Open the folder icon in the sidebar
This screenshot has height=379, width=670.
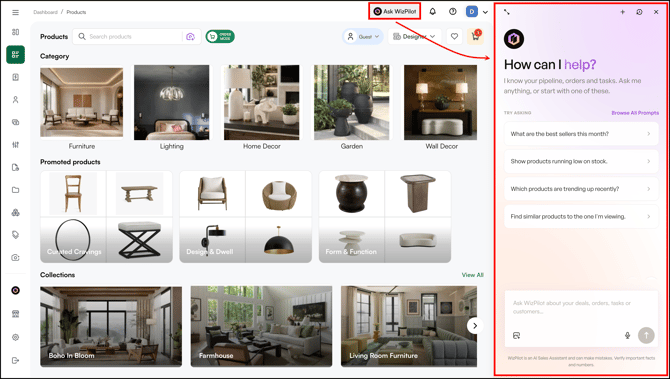pyautogui.click(x=15, y=190)
